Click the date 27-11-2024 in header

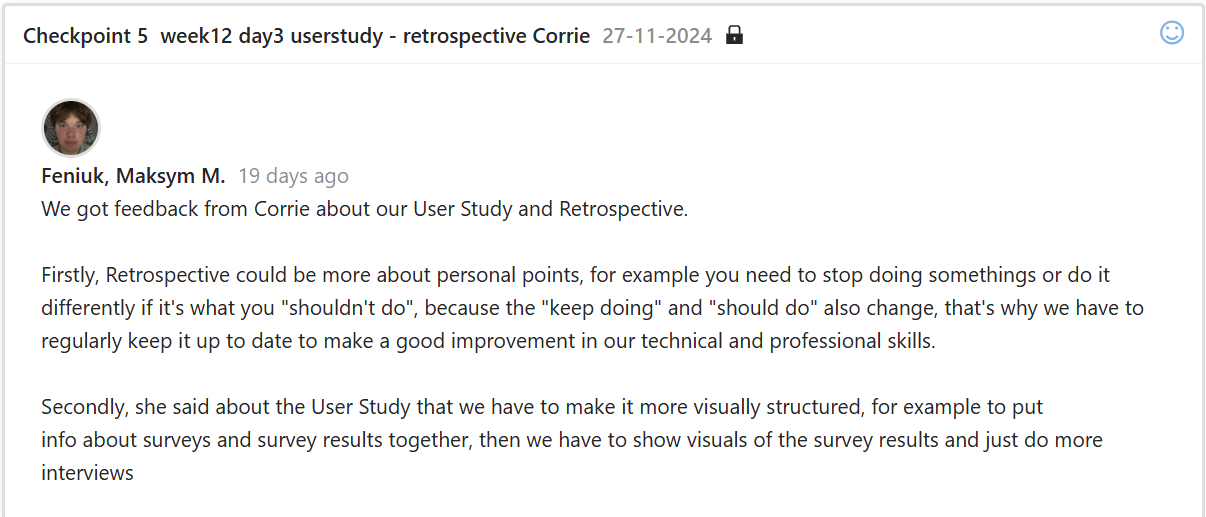point(657,36)
